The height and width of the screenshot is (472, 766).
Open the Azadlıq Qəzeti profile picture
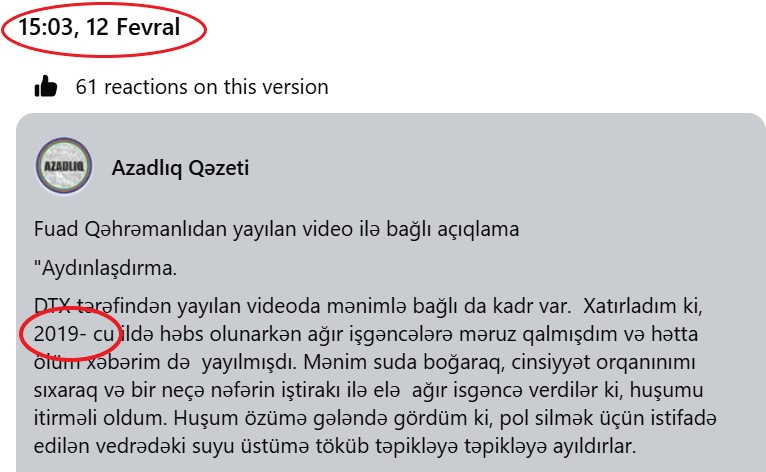pos(64,166)
